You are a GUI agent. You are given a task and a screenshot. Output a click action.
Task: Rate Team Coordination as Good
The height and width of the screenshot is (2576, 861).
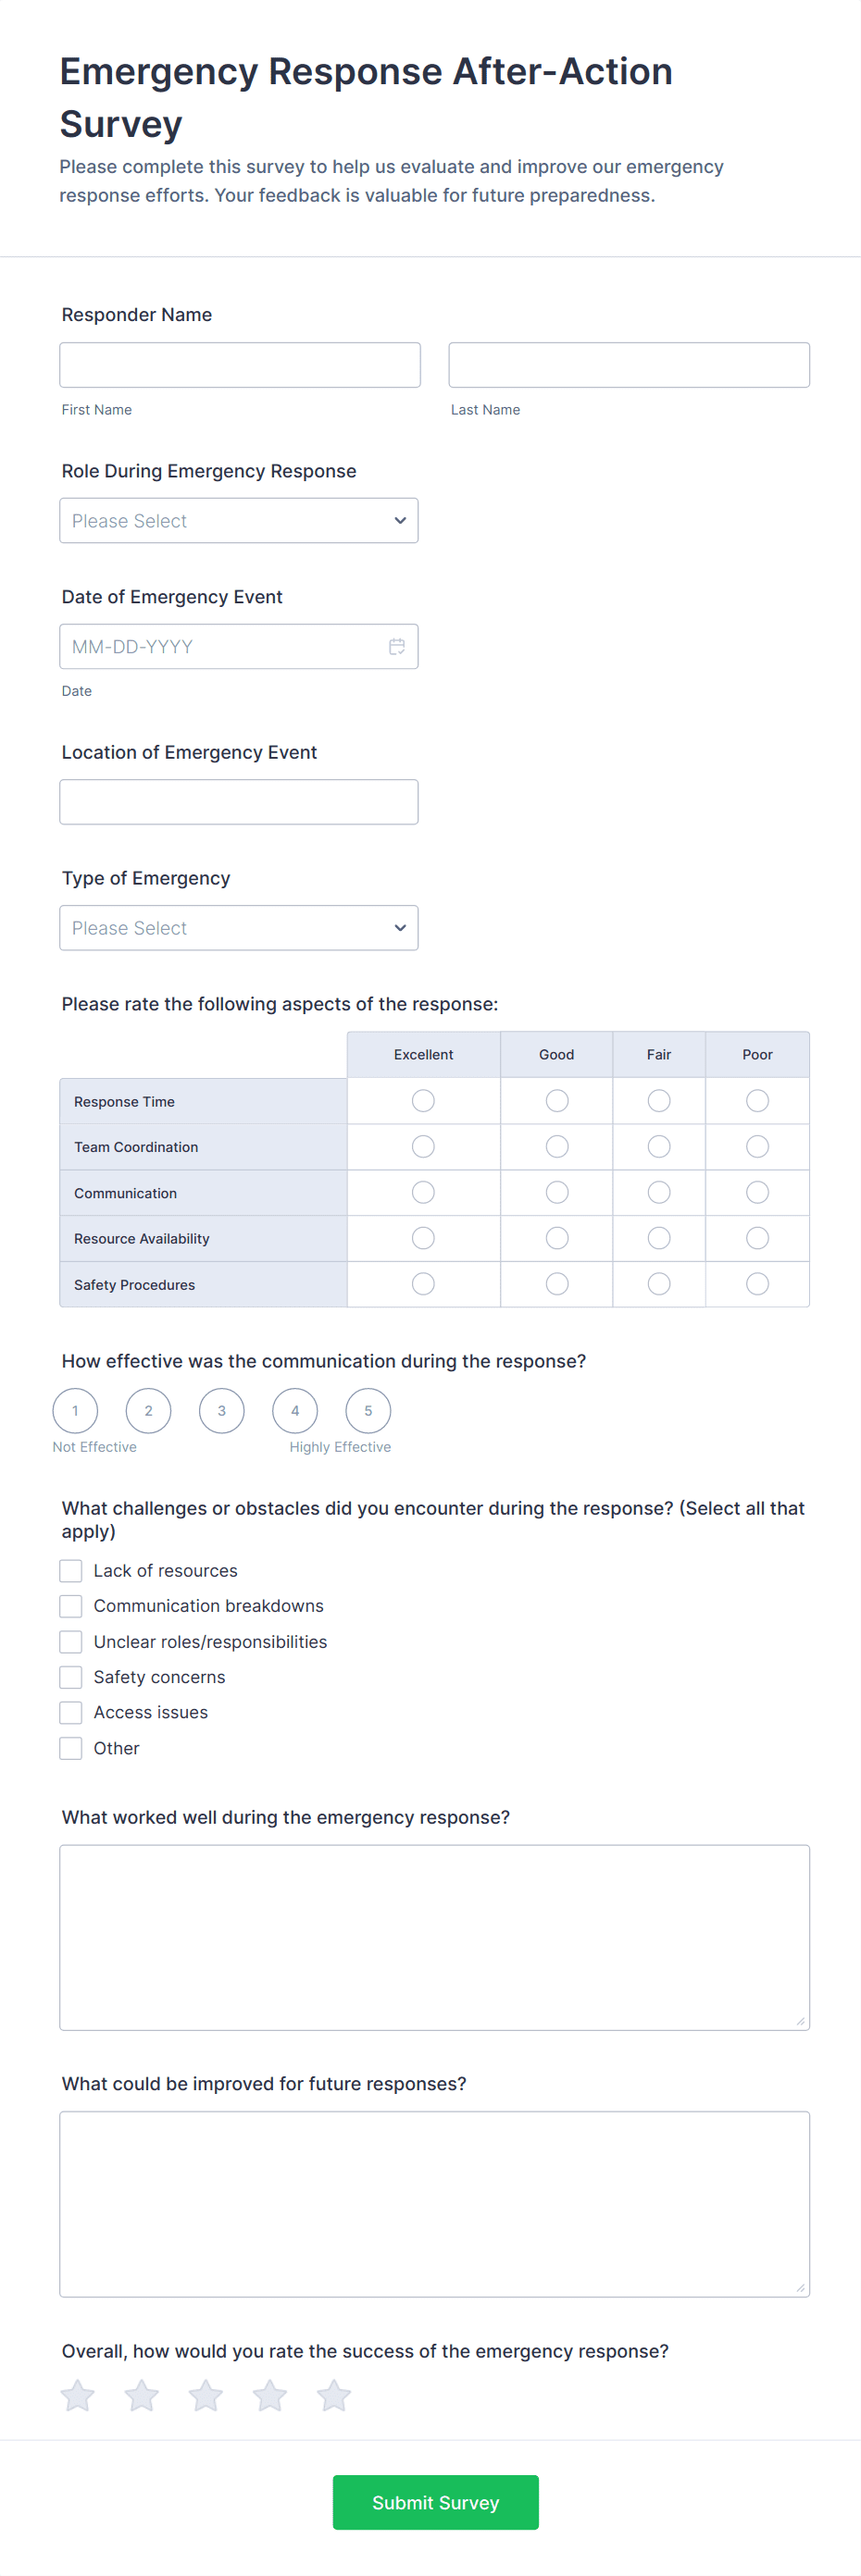click(x=557, y=1147)
